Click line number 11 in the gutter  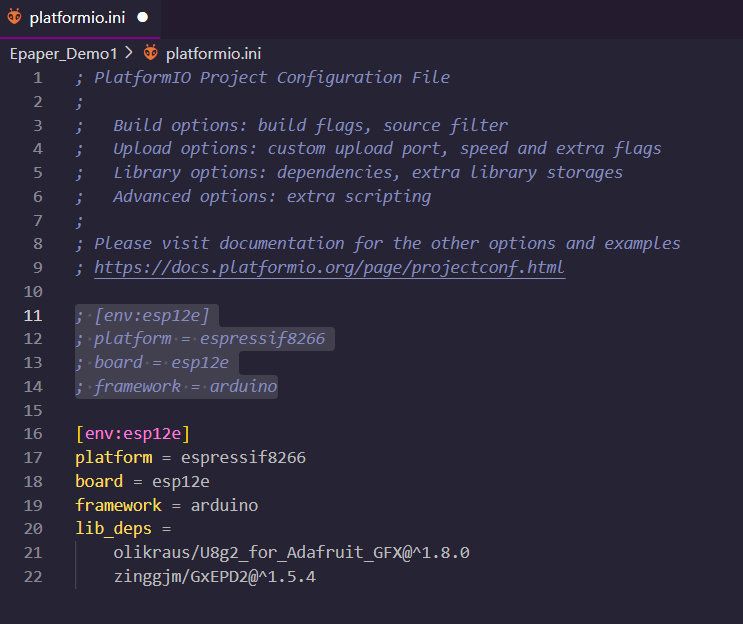coord(33,316)
